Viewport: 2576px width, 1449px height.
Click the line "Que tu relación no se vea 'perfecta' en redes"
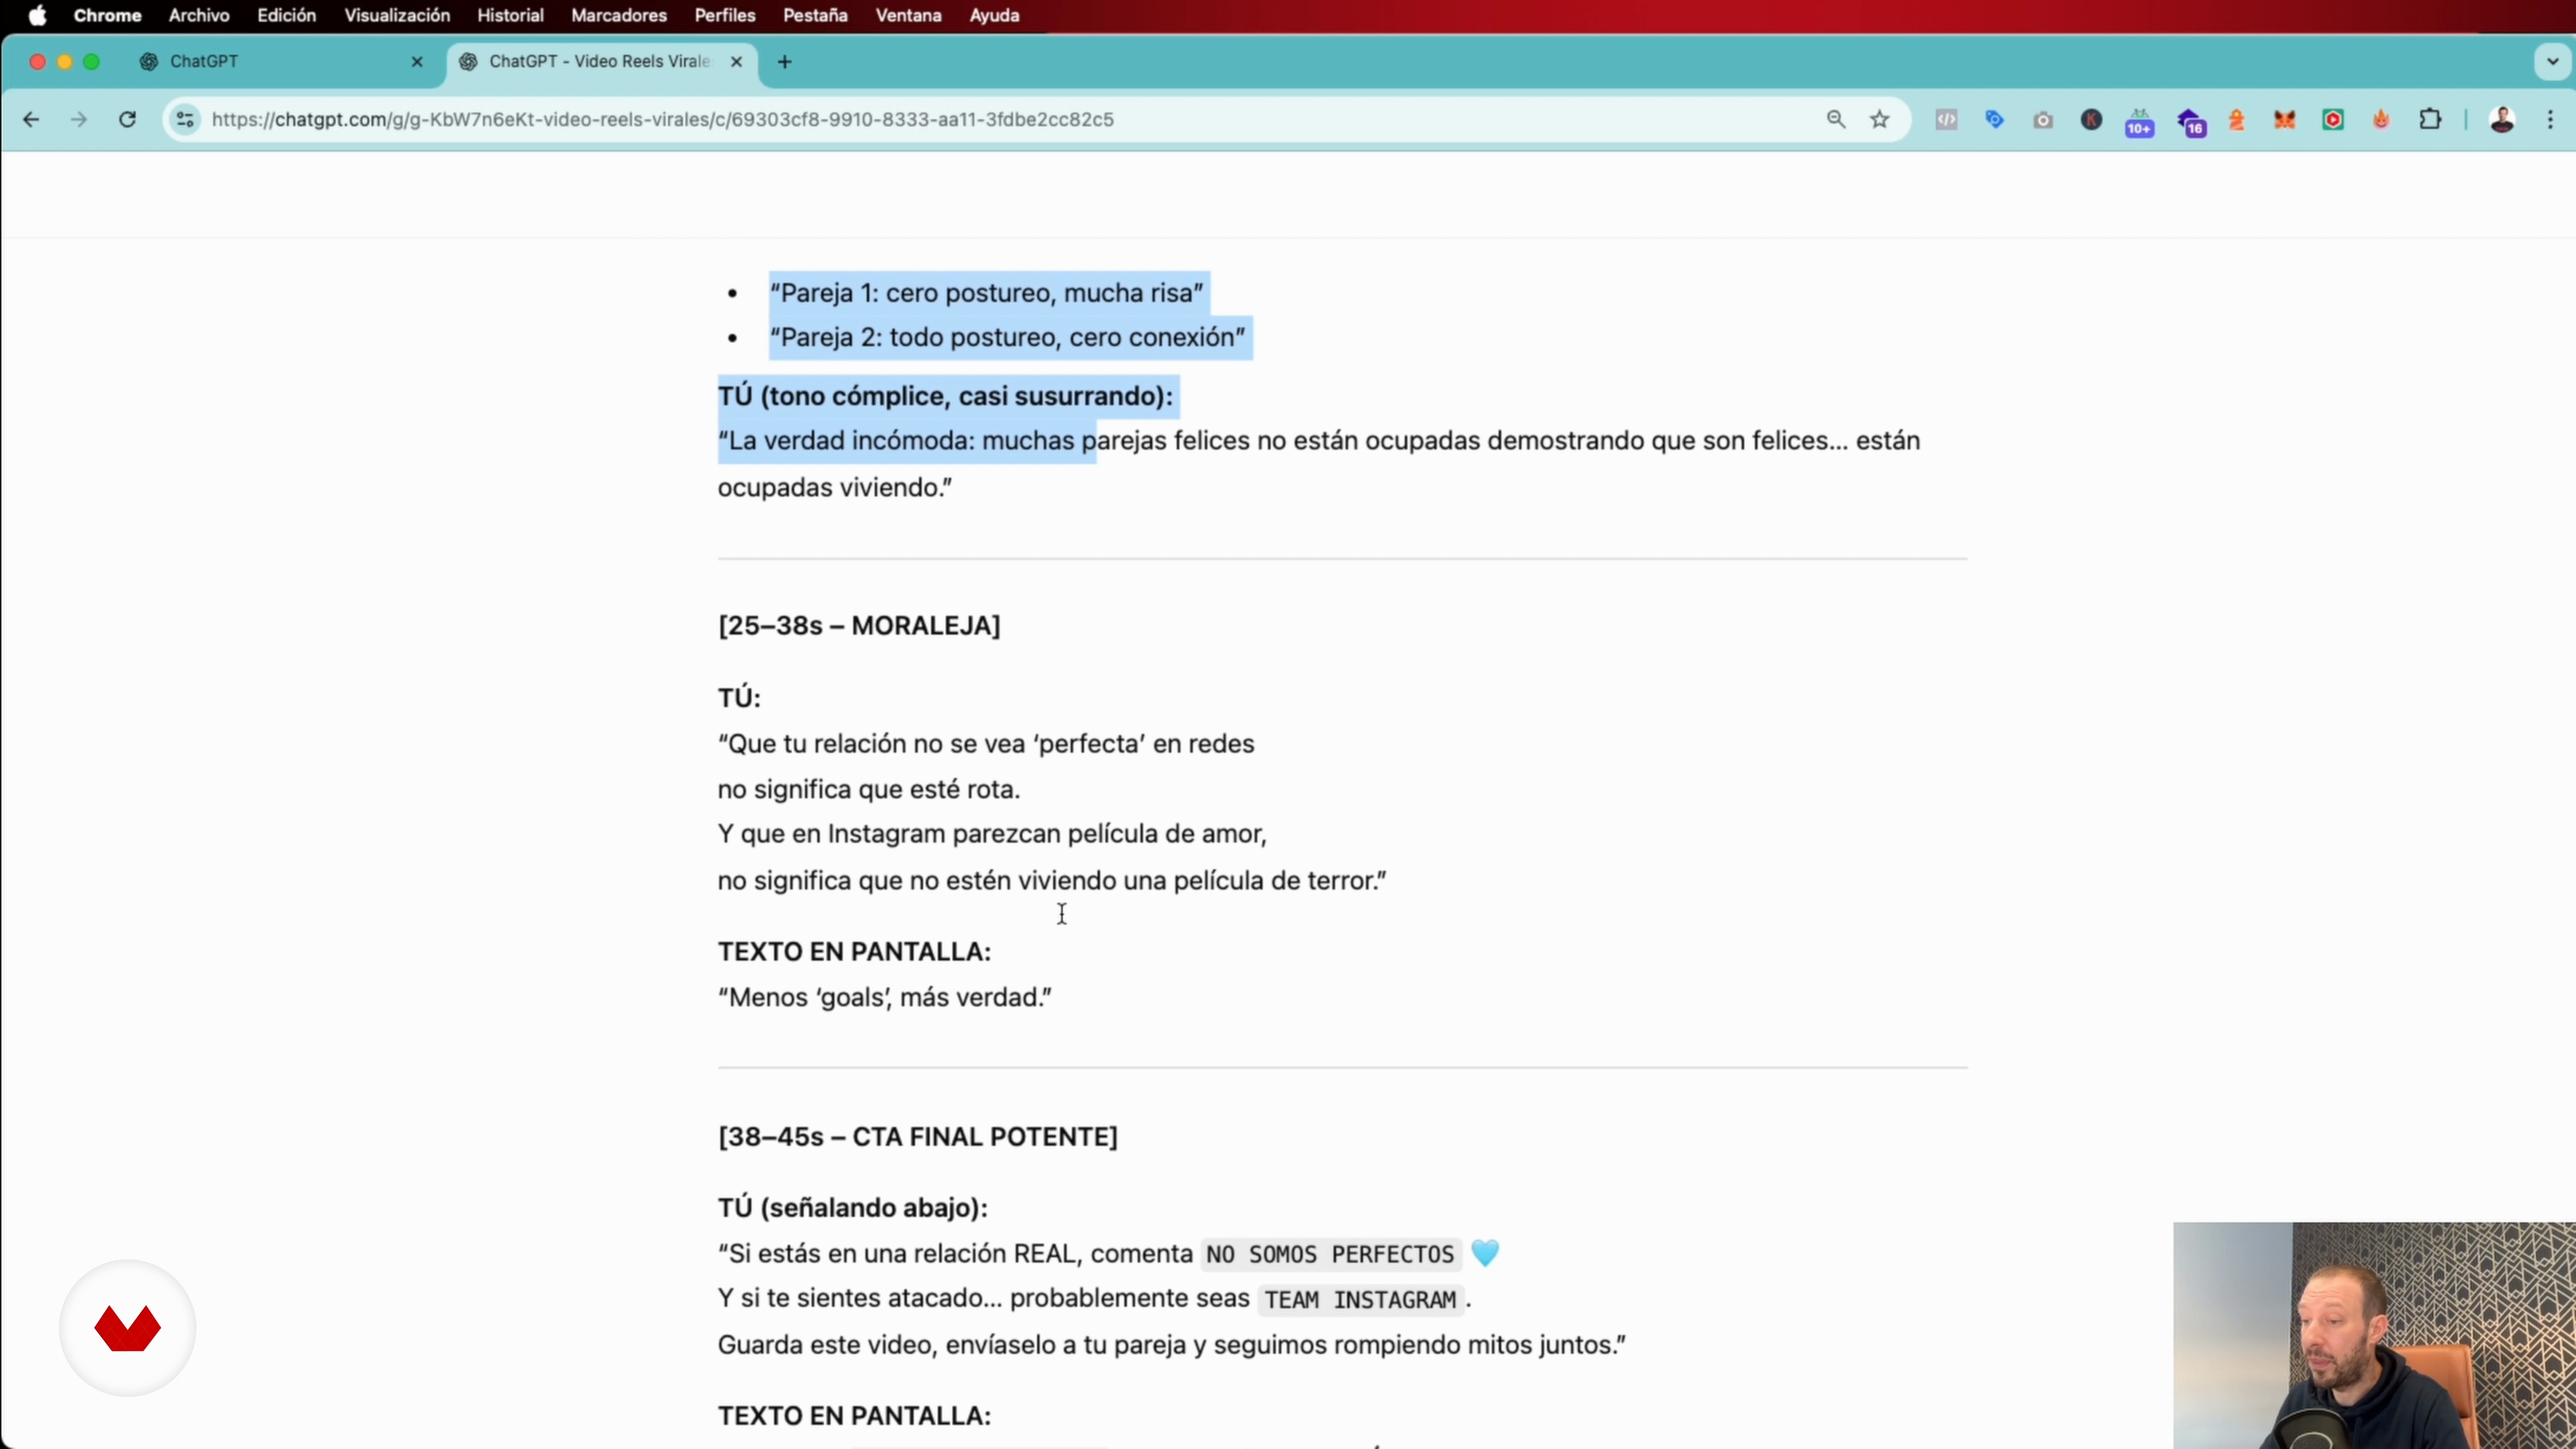pos(986,744)
